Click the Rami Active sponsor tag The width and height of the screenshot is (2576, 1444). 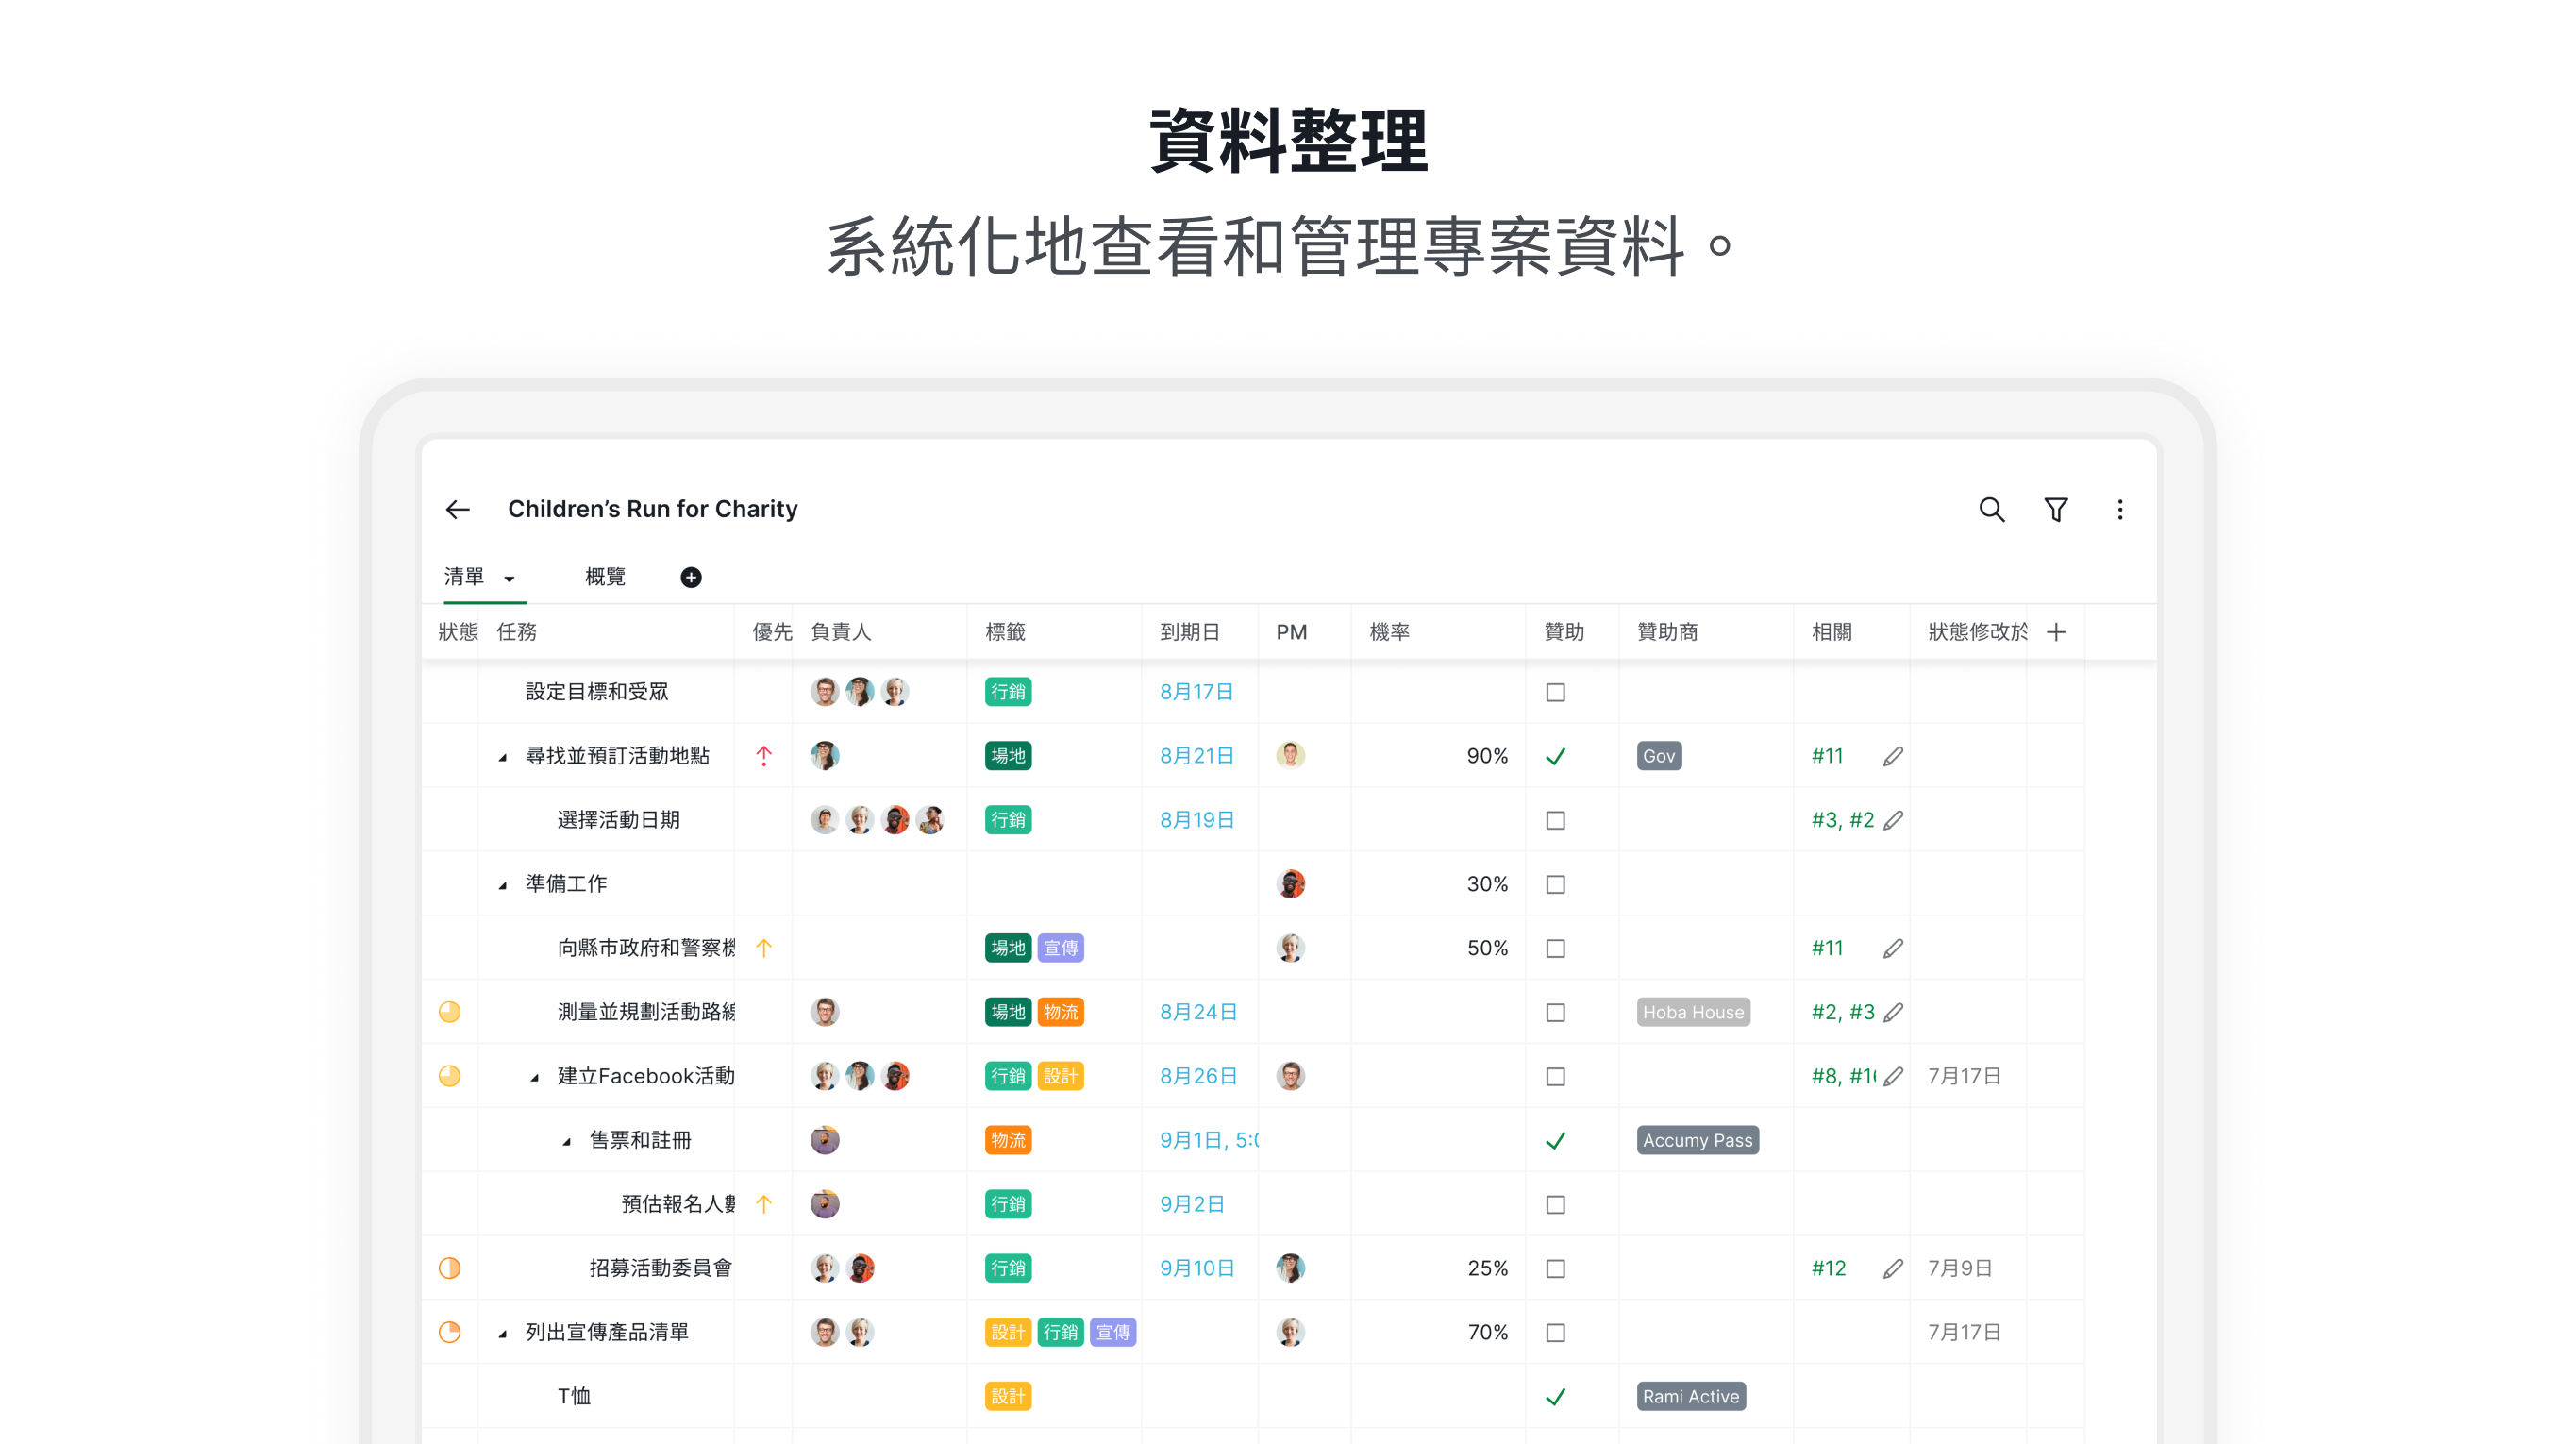(x=1691, y=1396)
